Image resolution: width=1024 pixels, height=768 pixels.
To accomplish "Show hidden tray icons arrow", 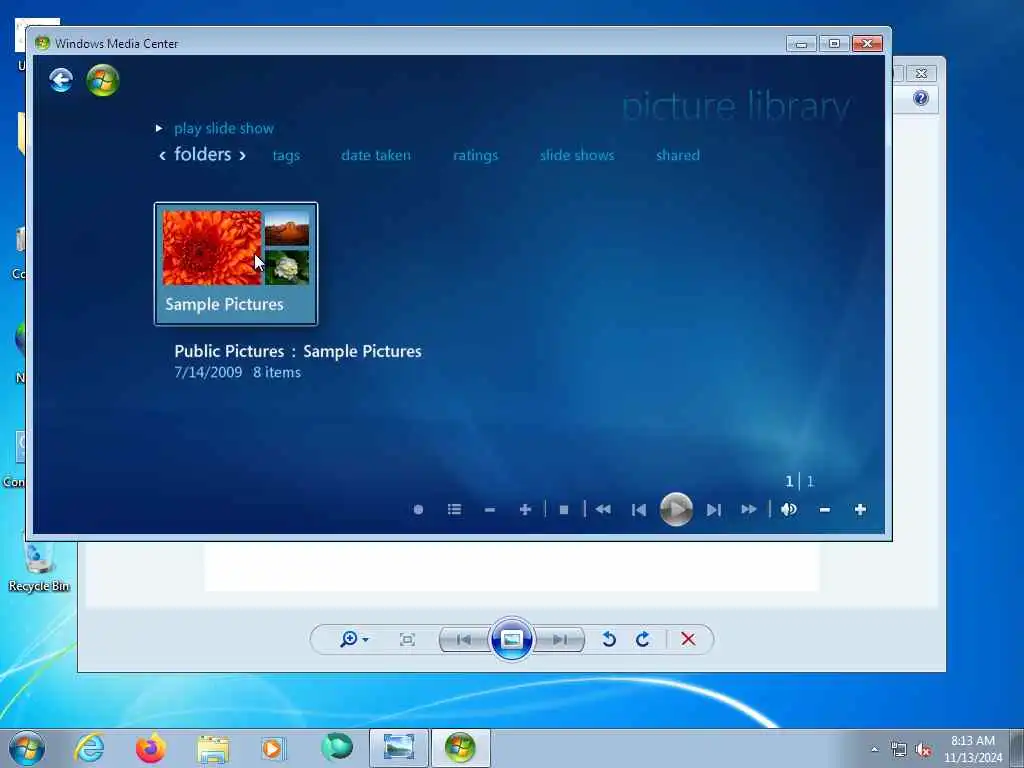I will [874, 750].
